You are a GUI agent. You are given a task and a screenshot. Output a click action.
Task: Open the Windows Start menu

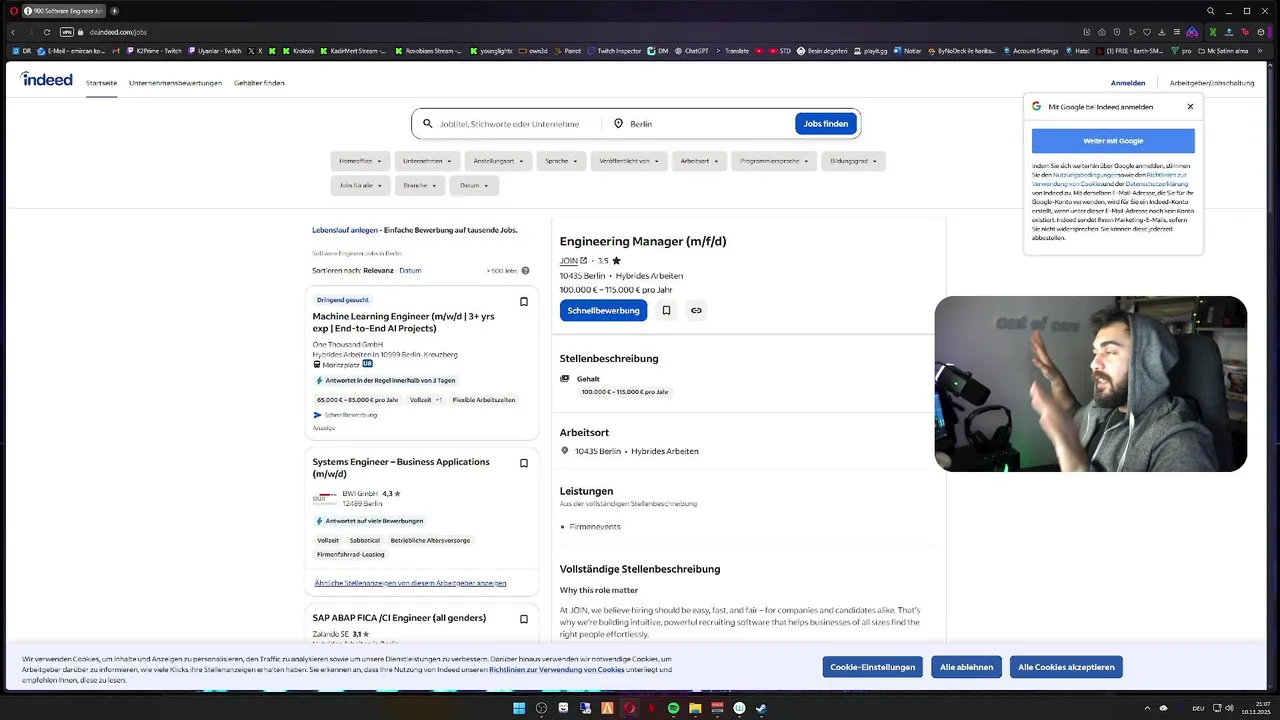pos(519,708)
